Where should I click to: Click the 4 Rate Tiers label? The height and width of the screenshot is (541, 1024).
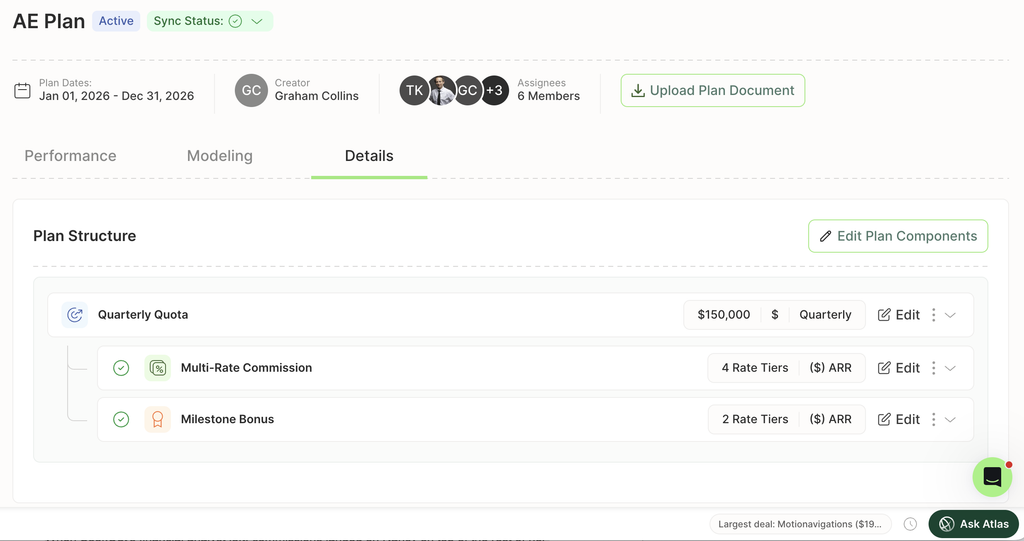(x=755, y=368)
